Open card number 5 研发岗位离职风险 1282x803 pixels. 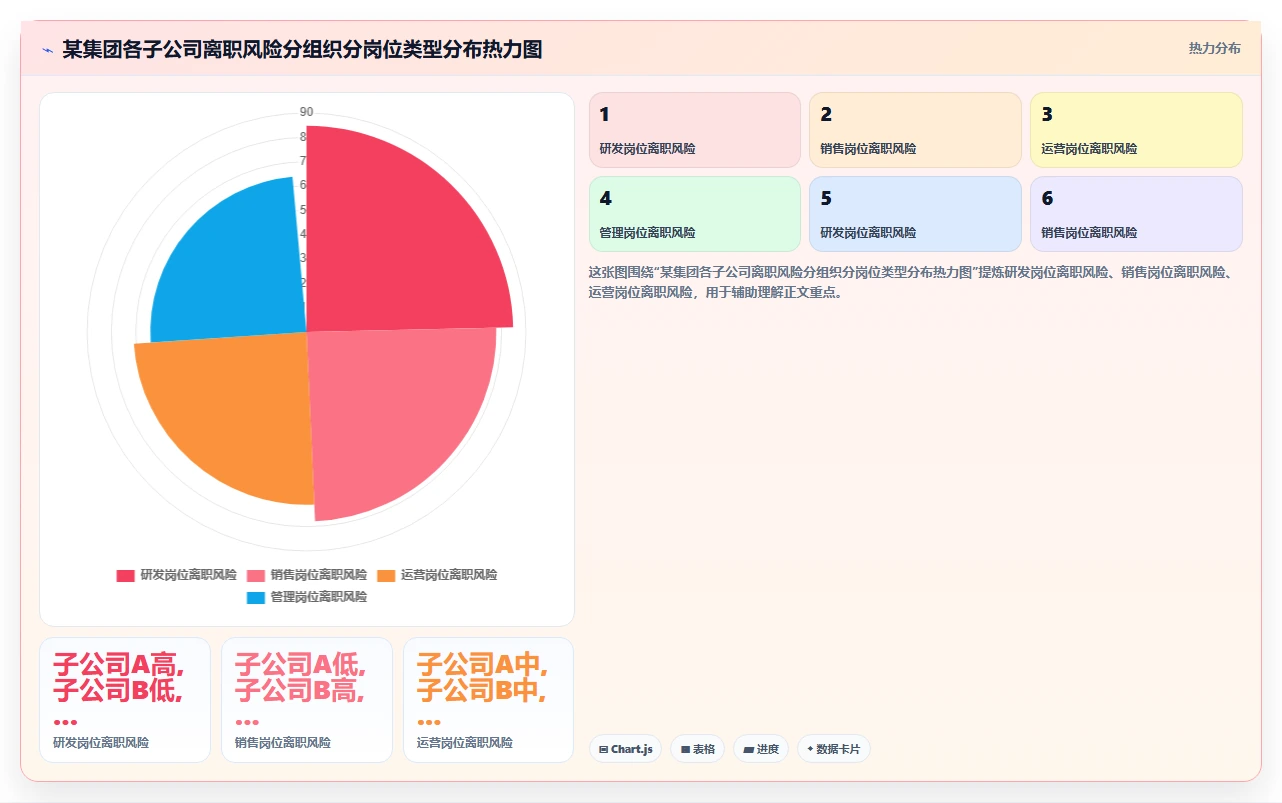tap(915, 214)
